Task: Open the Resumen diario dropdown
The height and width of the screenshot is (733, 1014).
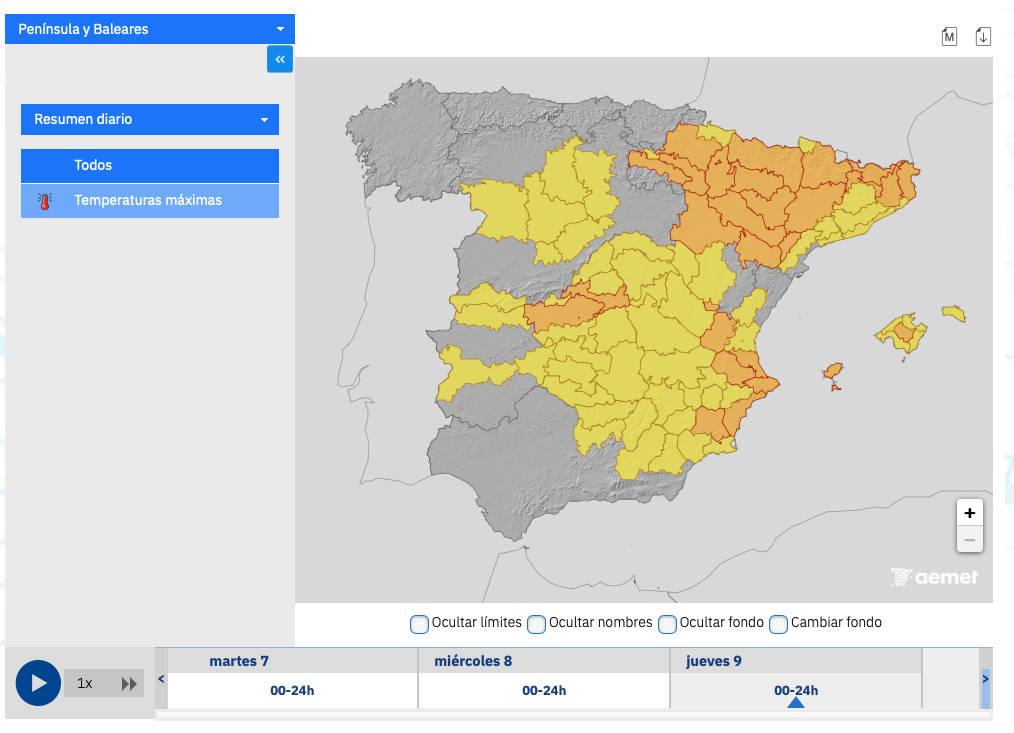Action: pos(150,120)
